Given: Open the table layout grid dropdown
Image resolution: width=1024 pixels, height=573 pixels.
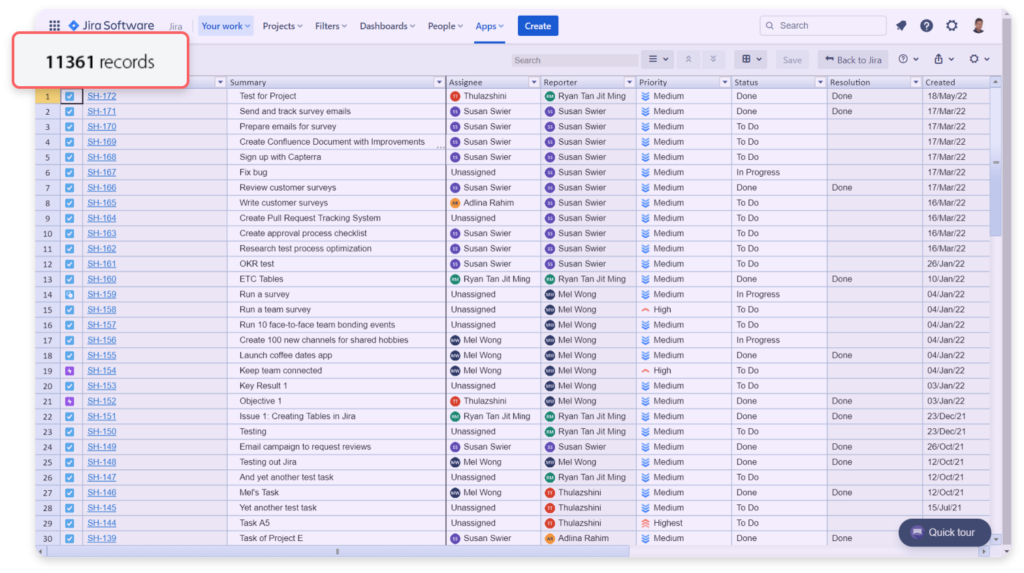Looking at the screenshot, I should click(751, 59).
